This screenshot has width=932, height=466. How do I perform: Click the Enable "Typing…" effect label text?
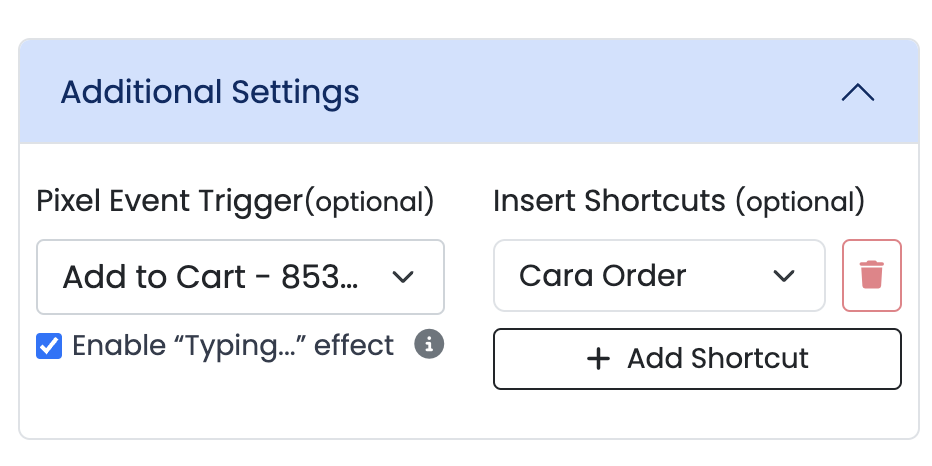233,346
